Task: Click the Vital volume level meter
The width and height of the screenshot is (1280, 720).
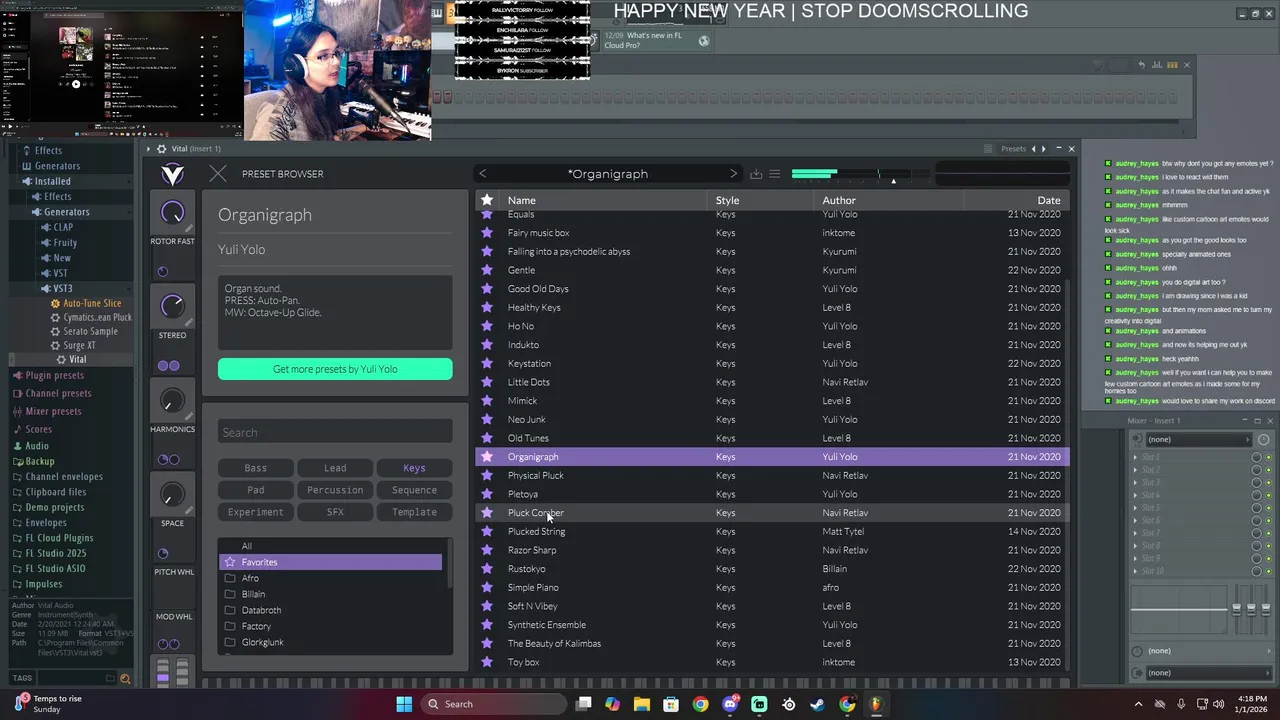Action: [x=860, y=174]
